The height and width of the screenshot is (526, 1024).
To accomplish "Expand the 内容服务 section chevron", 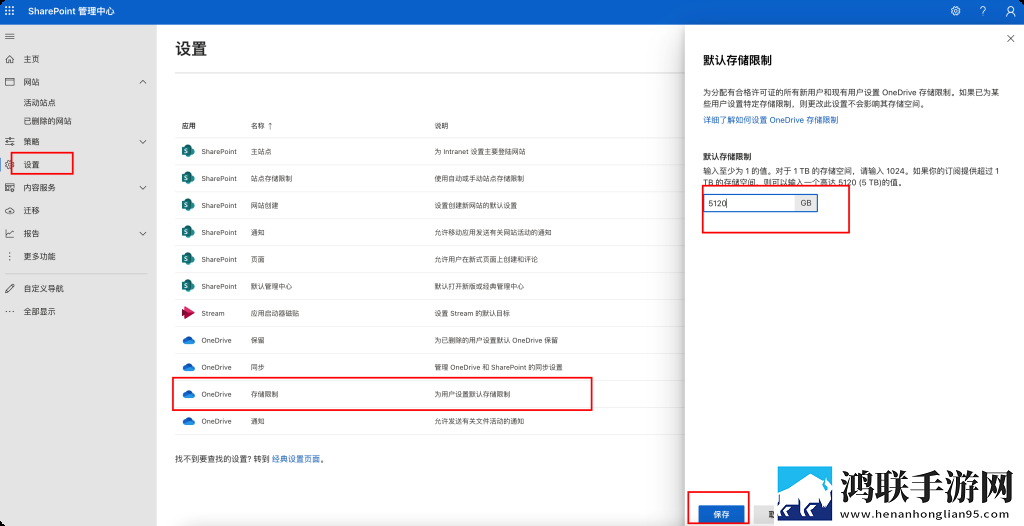I will click(x=143, y=188).
